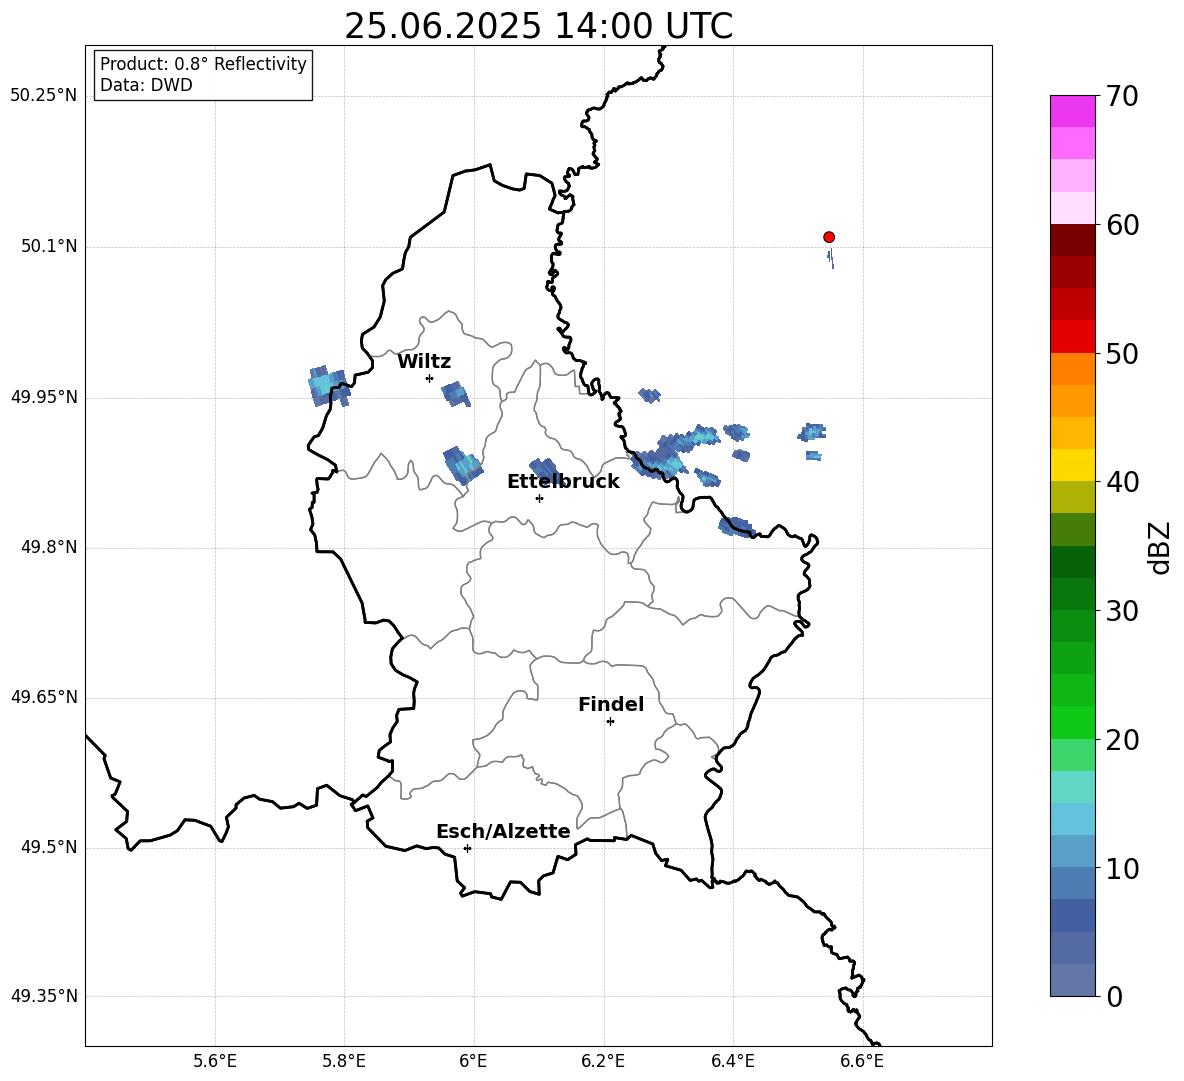
Task: Click the title 25.06.2025 14:00 UTC
Action: coord(538,26)
